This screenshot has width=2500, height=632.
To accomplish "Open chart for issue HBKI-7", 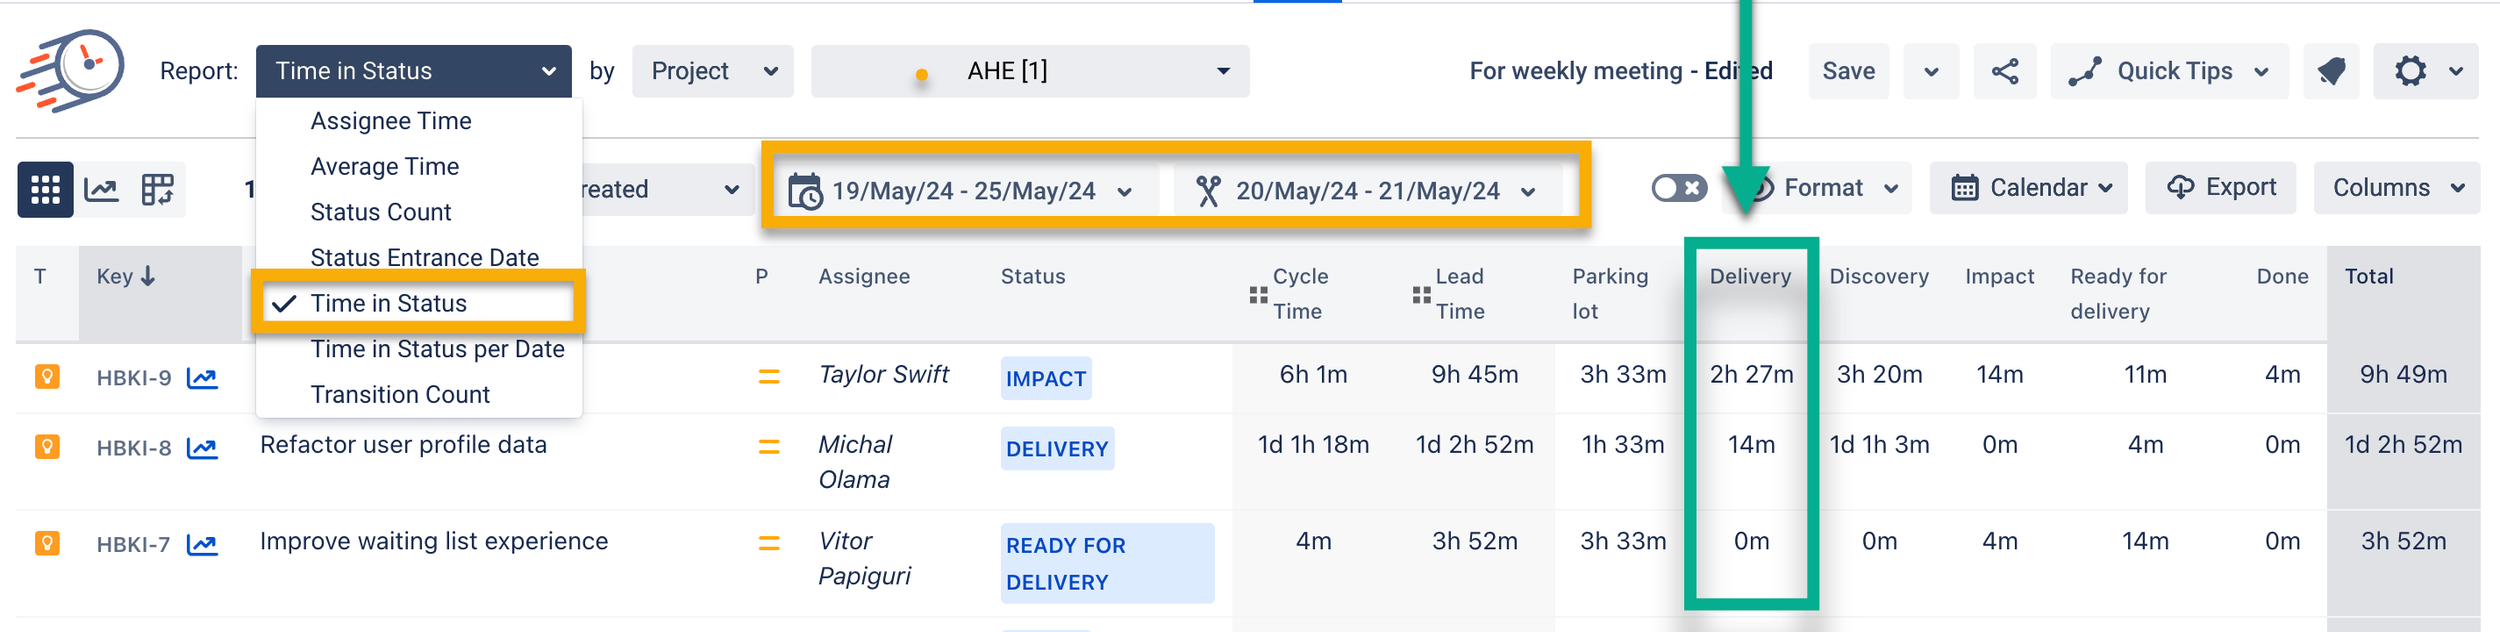I will pos(202,545).
